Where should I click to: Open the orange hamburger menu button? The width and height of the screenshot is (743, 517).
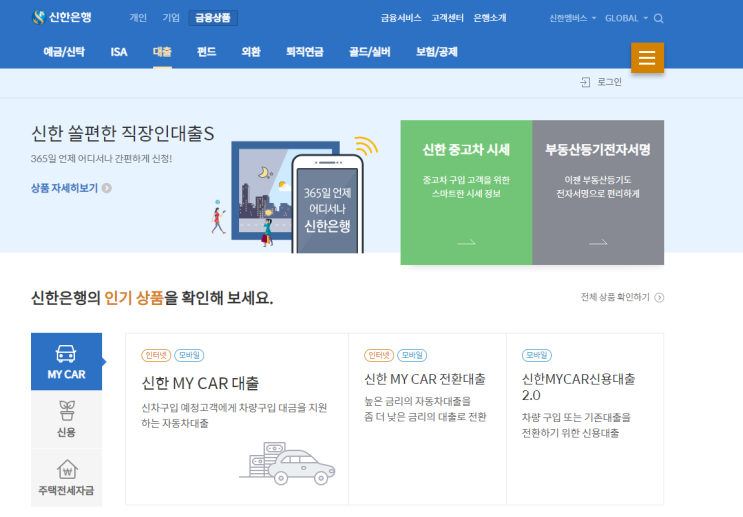point(647,58)
